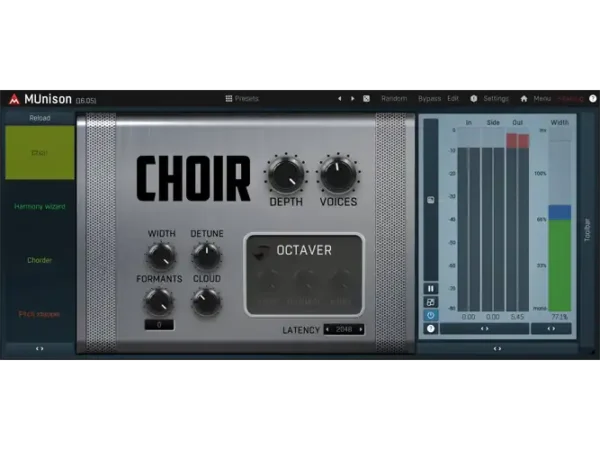Adjust the WIDTH knob
The width and height of the screenshot is (600, 450).
coord(161,256)
